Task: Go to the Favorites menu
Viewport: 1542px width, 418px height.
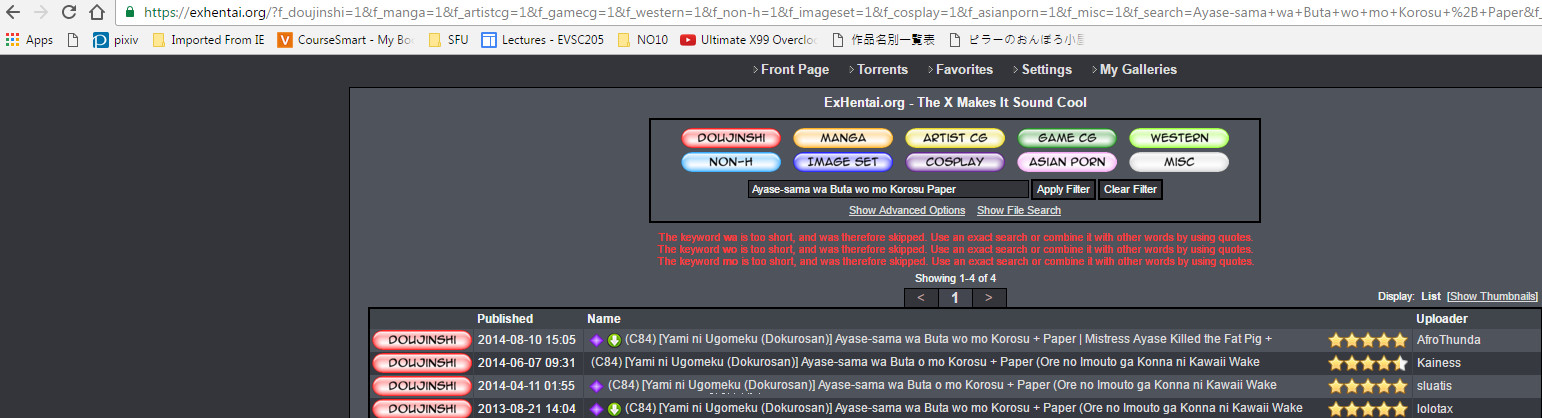Action: [x=964, y=70]
